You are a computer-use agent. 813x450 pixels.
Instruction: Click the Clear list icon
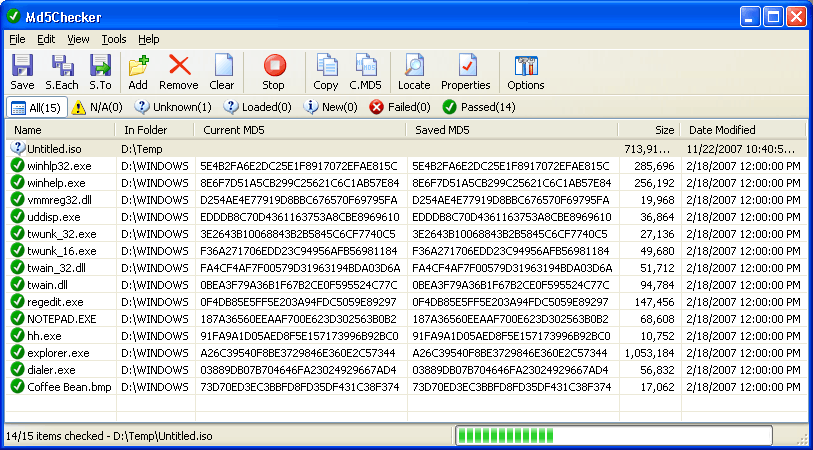tap(222, 73)
